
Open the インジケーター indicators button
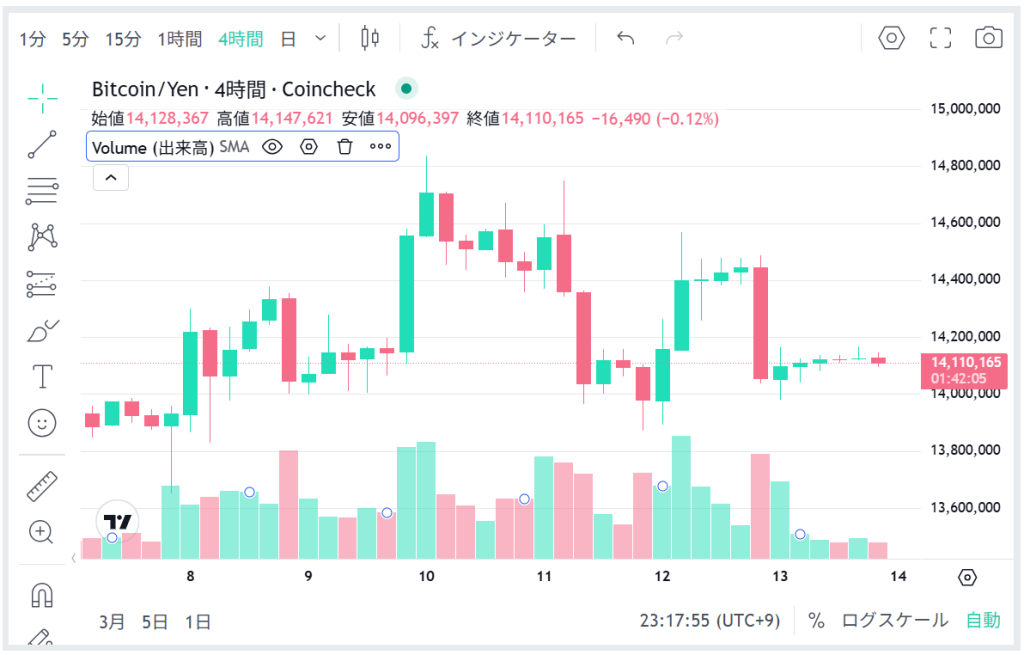coord(499,39)
